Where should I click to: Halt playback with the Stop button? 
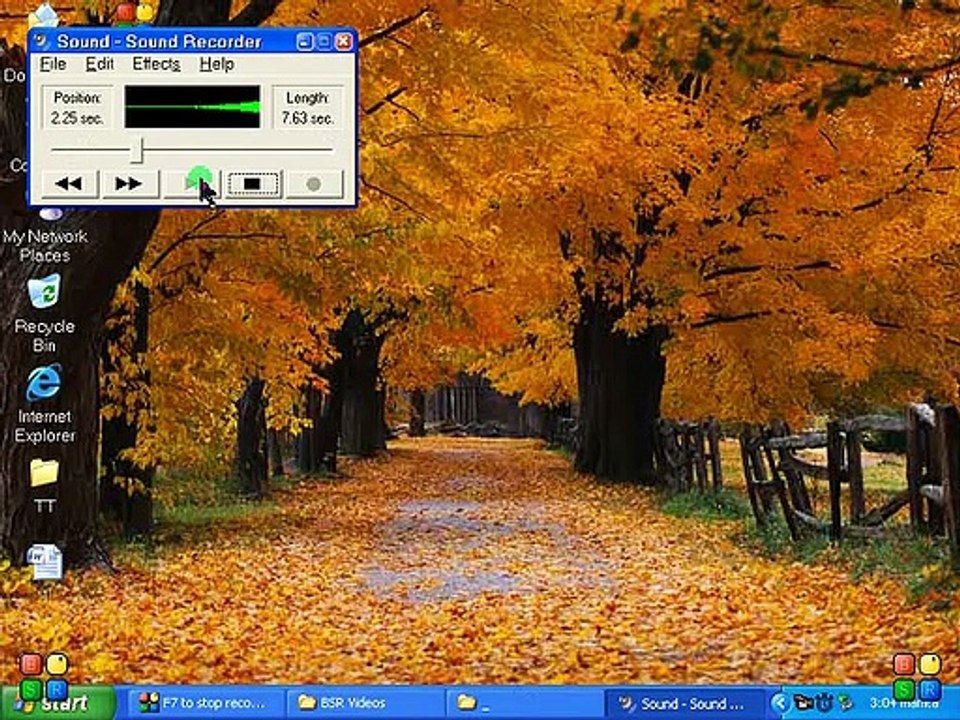click(252, 184)
